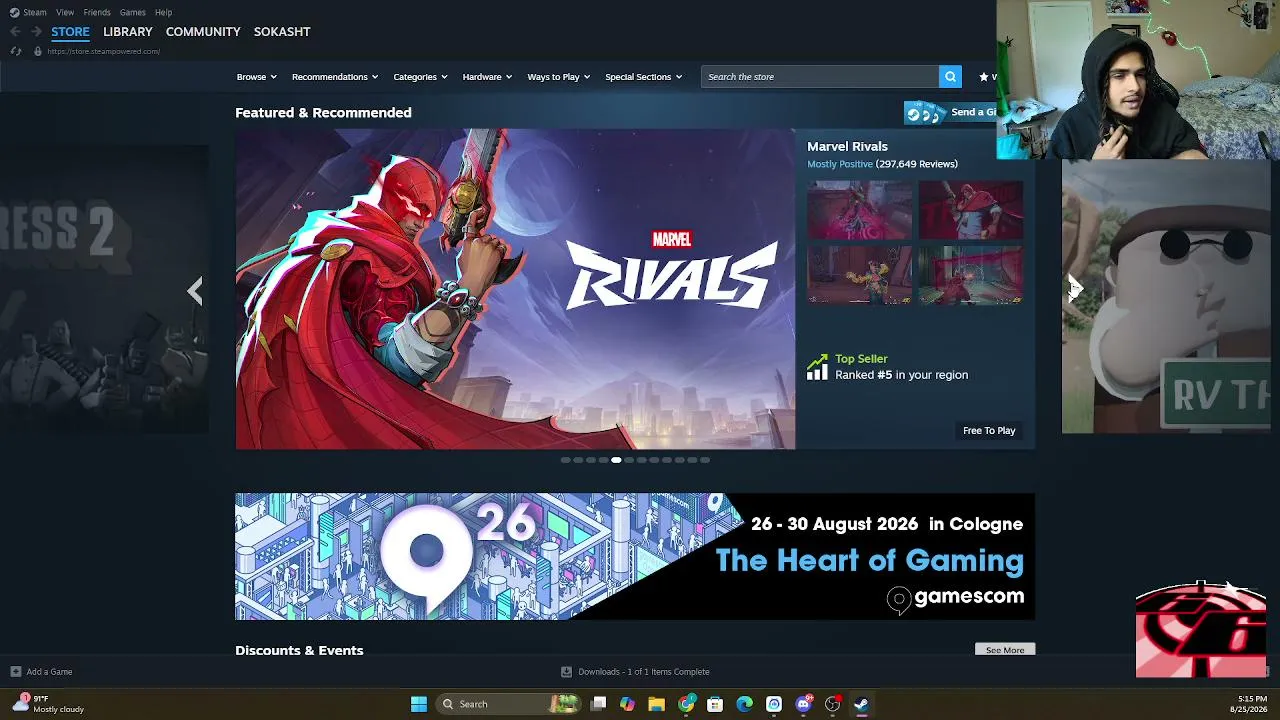View the top-right Marvel Rivals screenshot thumbnail
The image size is (1280, 720).
pos(971,210)
